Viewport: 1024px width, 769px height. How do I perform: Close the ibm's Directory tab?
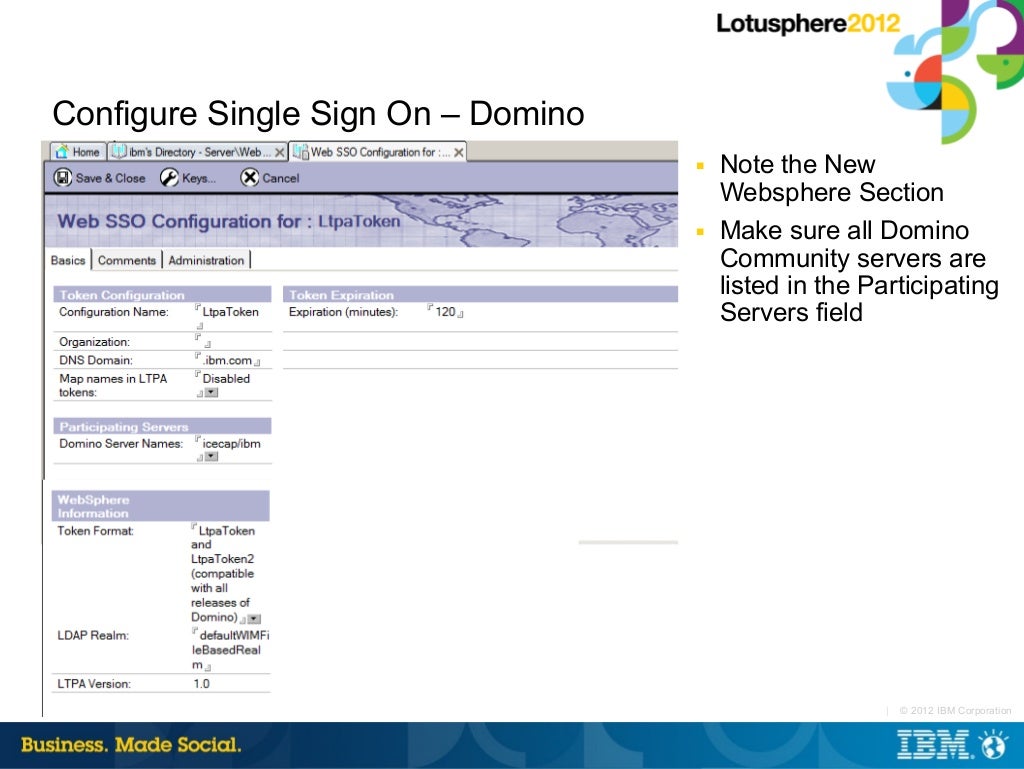[x=280, y=153]
